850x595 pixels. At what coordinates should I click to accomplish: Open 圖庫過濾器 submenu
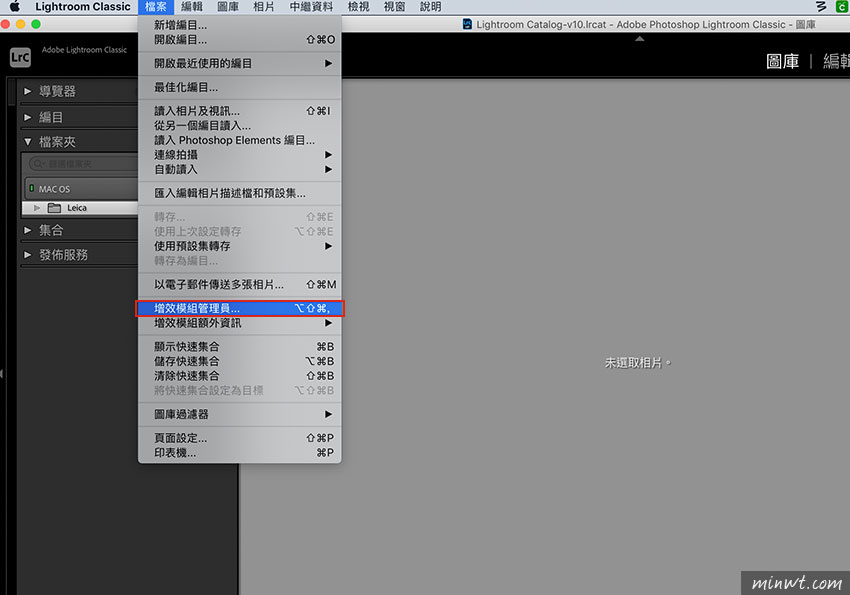tap(240, 415)
